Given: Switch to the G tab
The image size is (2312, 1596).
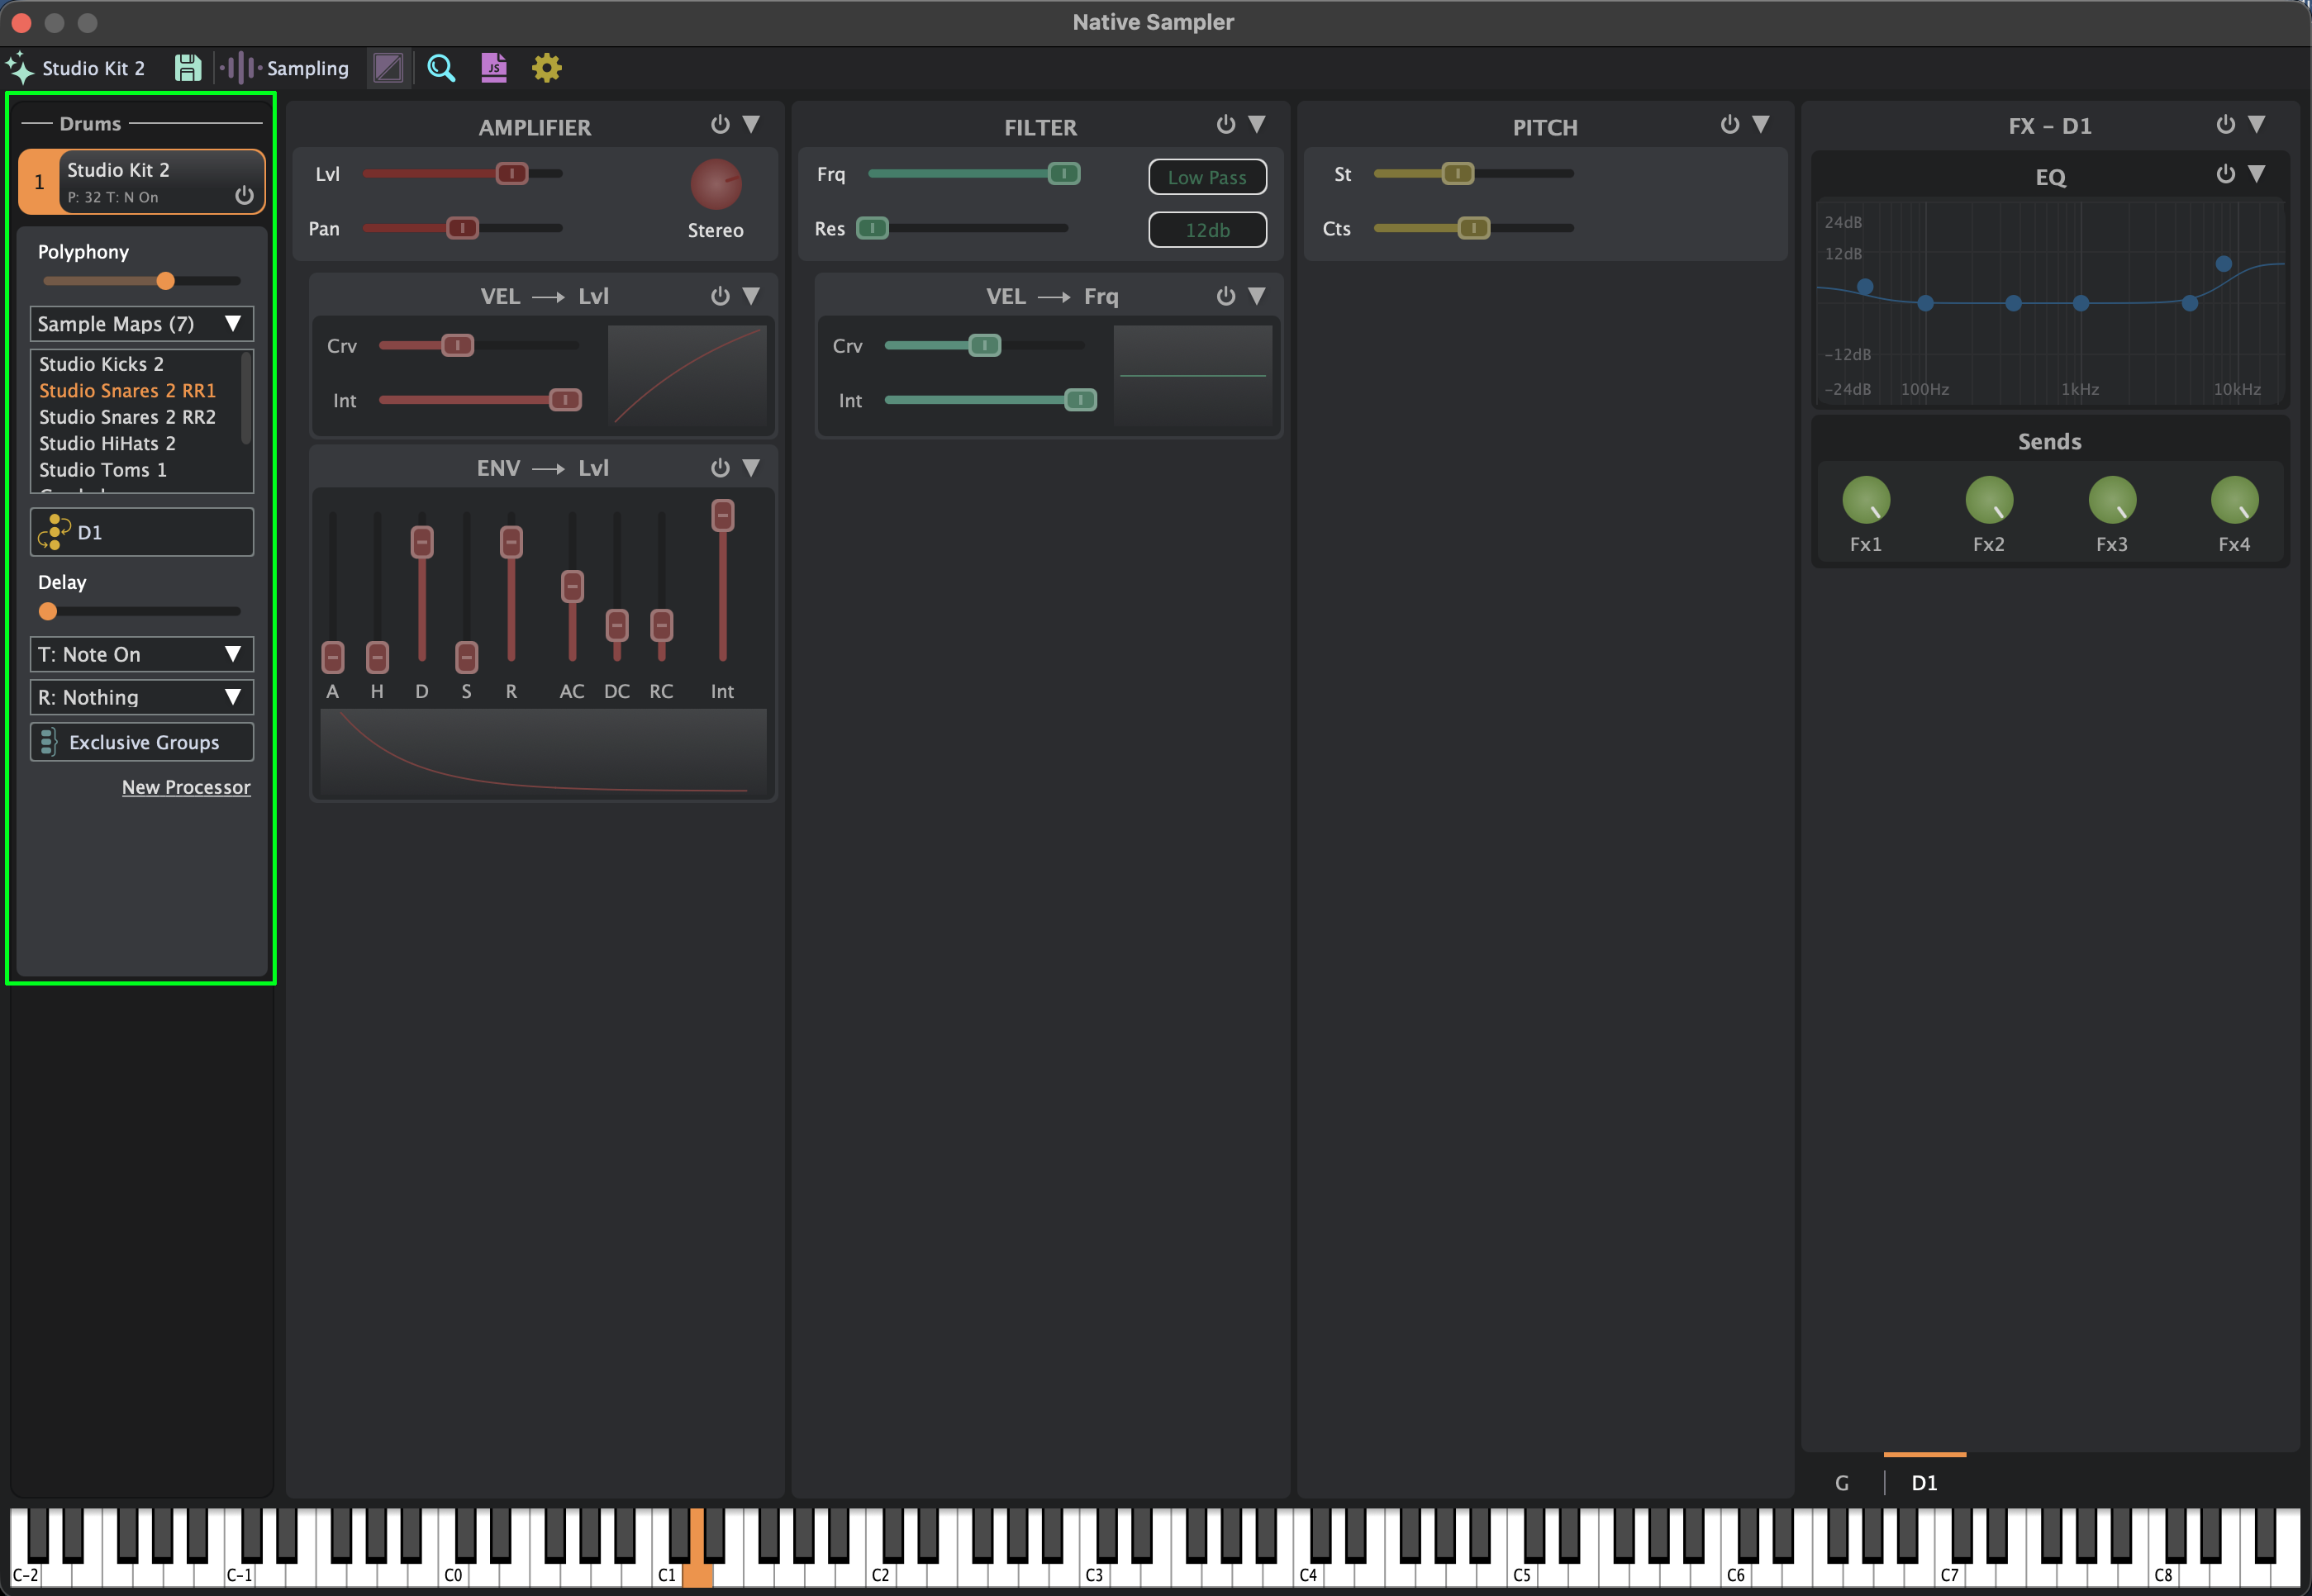Looking at the screenshot, I should tap(1842, 1483).
